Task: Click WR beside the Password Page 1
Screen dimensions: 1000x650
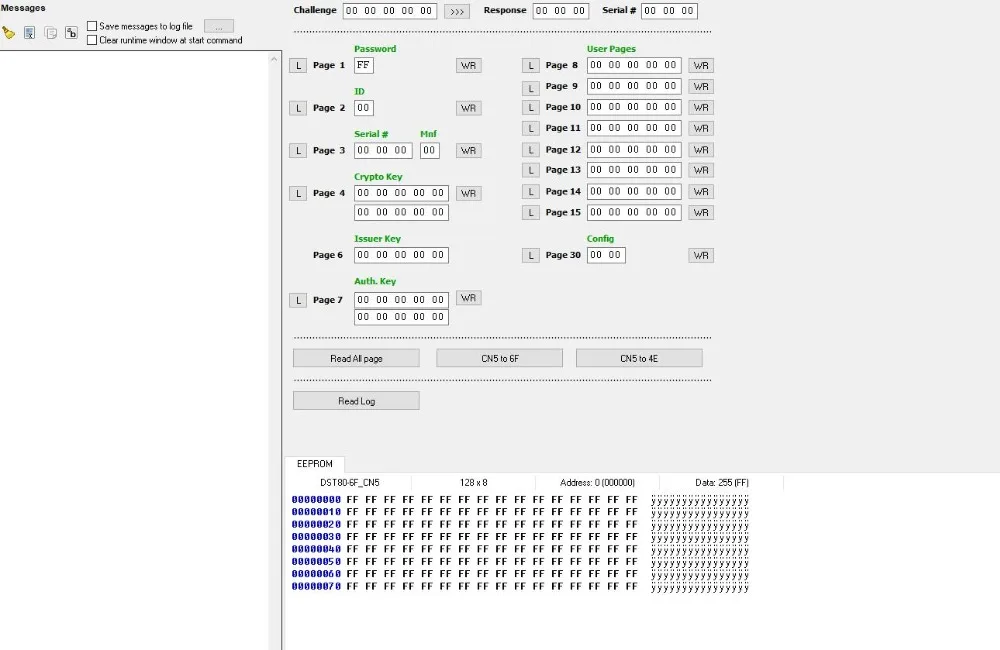Action: [x=467, y=65]
